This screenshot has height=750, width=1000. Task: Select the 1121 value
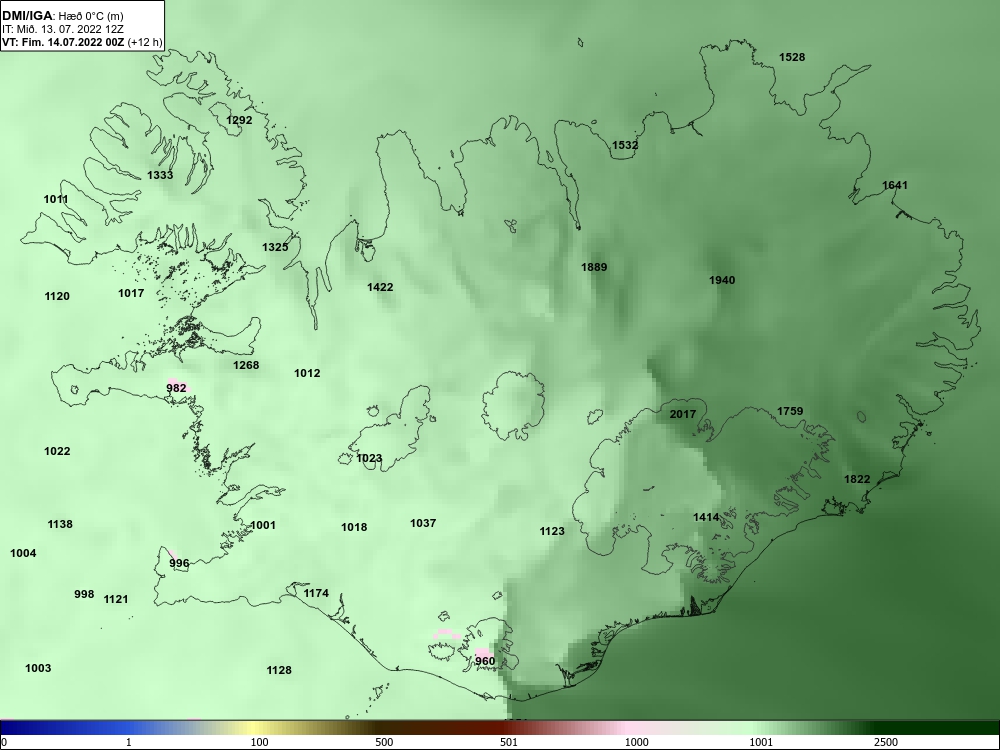click(116, 599)
